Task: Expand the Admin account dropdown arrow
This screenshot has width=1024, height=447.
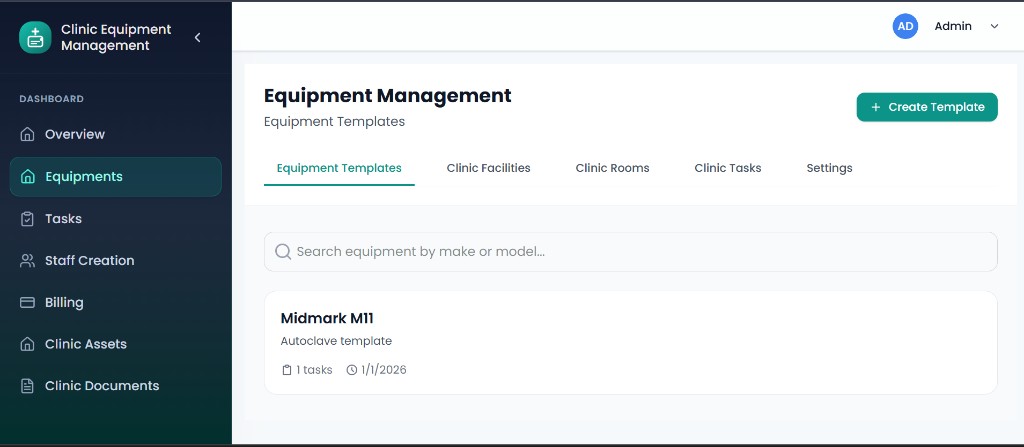Action: coord(995,26)
